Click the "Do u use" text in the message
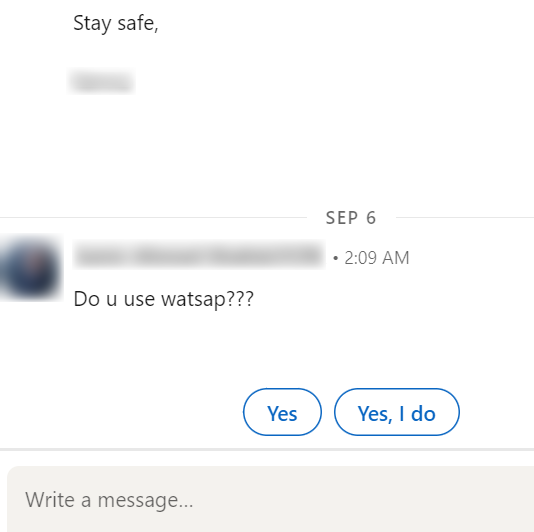Screen dimensions: 534x532 114,299
